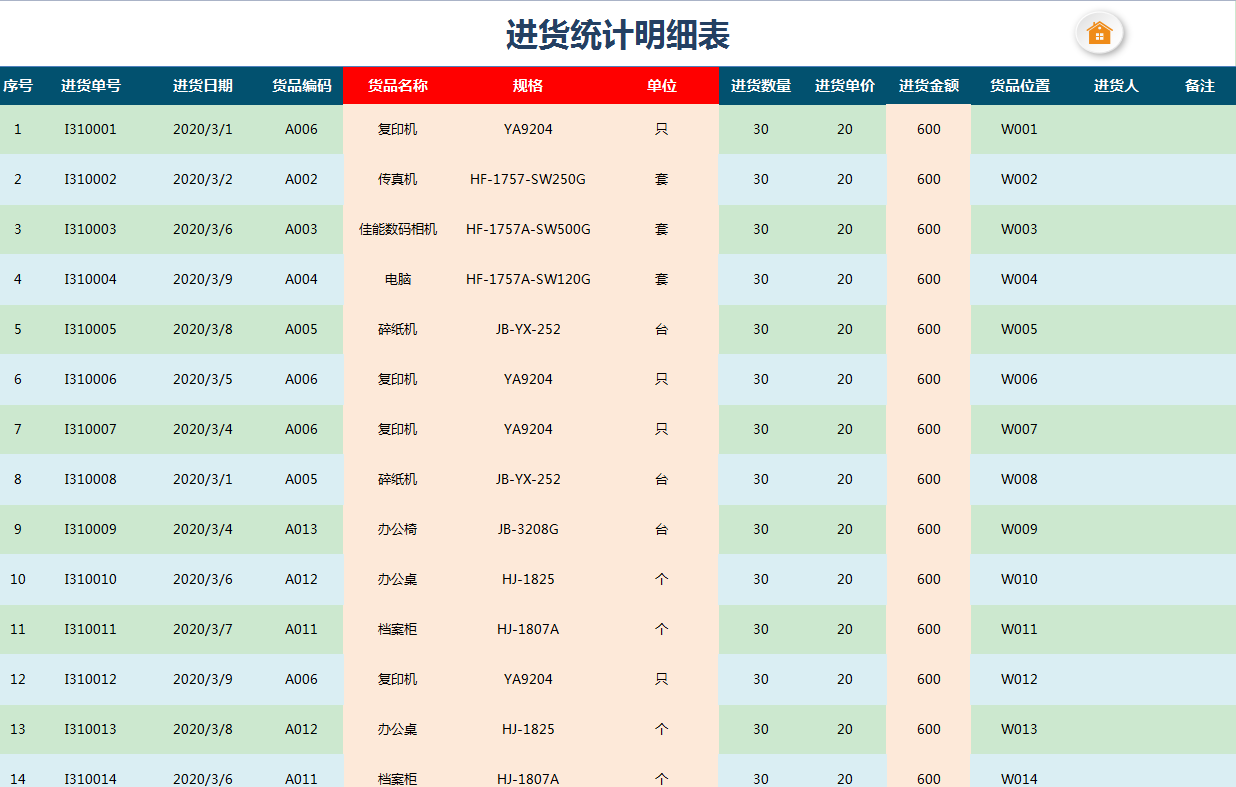The image size is (1236, 787).
Task: Click the 进货金额 column header
Action: [x=929, y=86]
